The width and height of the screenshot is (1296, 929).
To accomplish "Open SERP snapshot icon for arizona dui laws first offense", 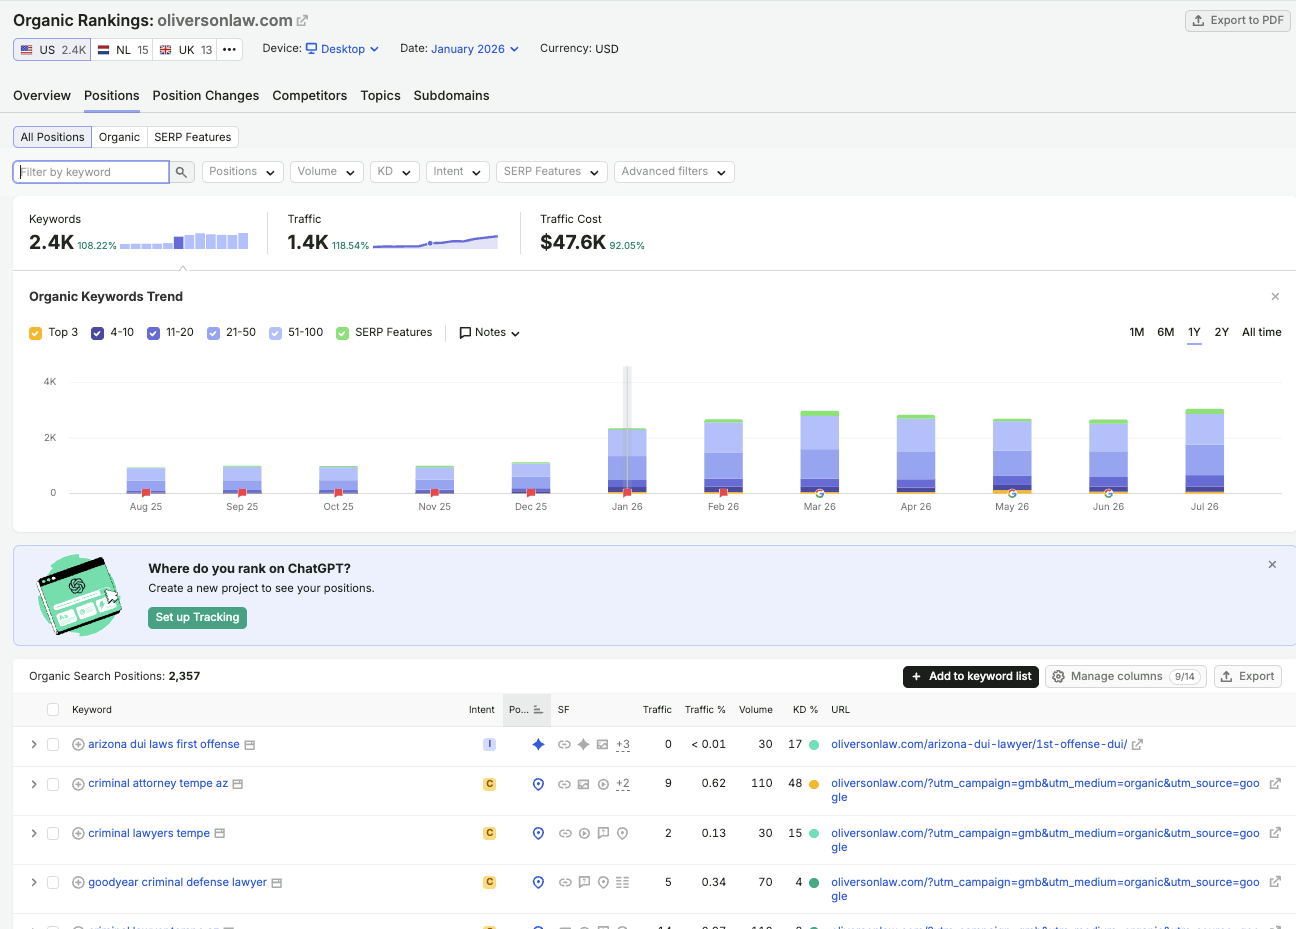I will [x=250, y=745].
